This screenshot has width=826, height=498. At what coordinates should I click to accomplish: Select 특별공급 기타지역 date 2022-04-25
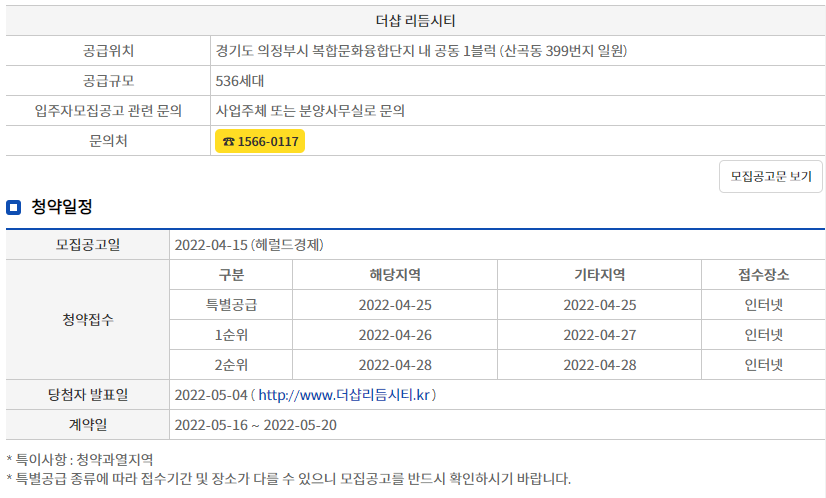[599, 305]
